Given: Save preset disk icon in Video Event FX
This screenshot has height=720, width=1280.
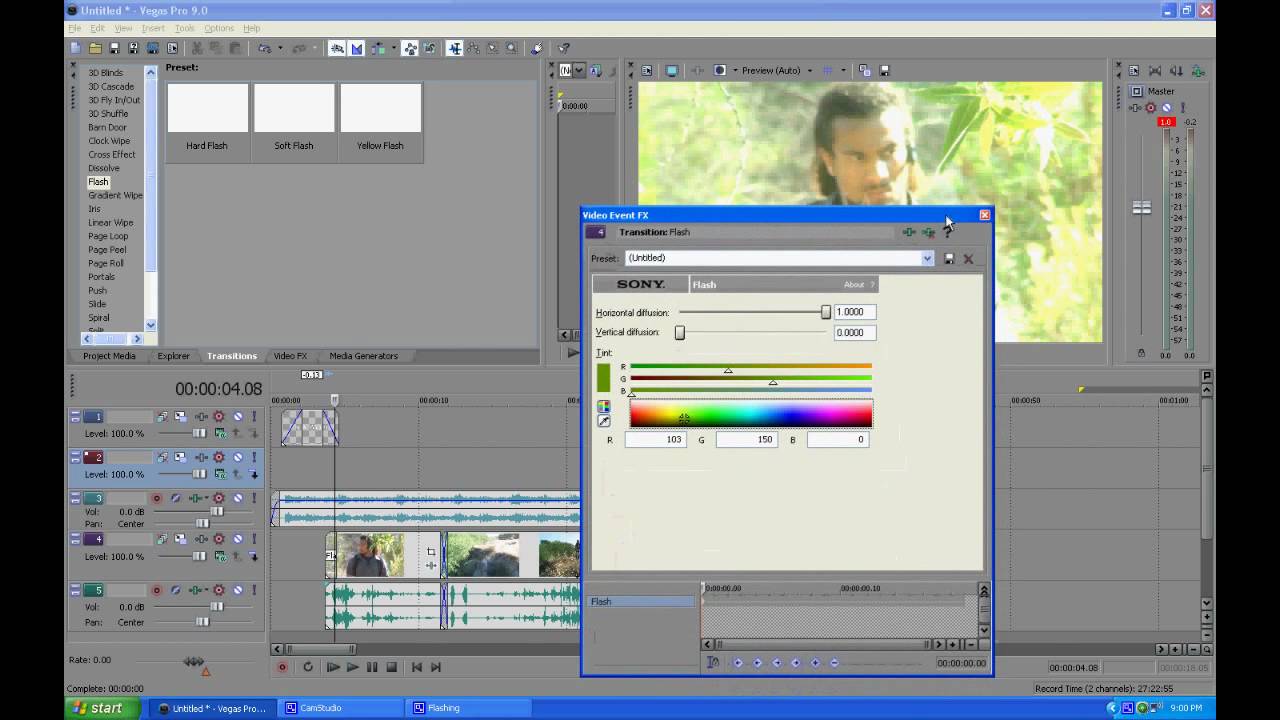Looking at the screenshot, I should (949, 259).
